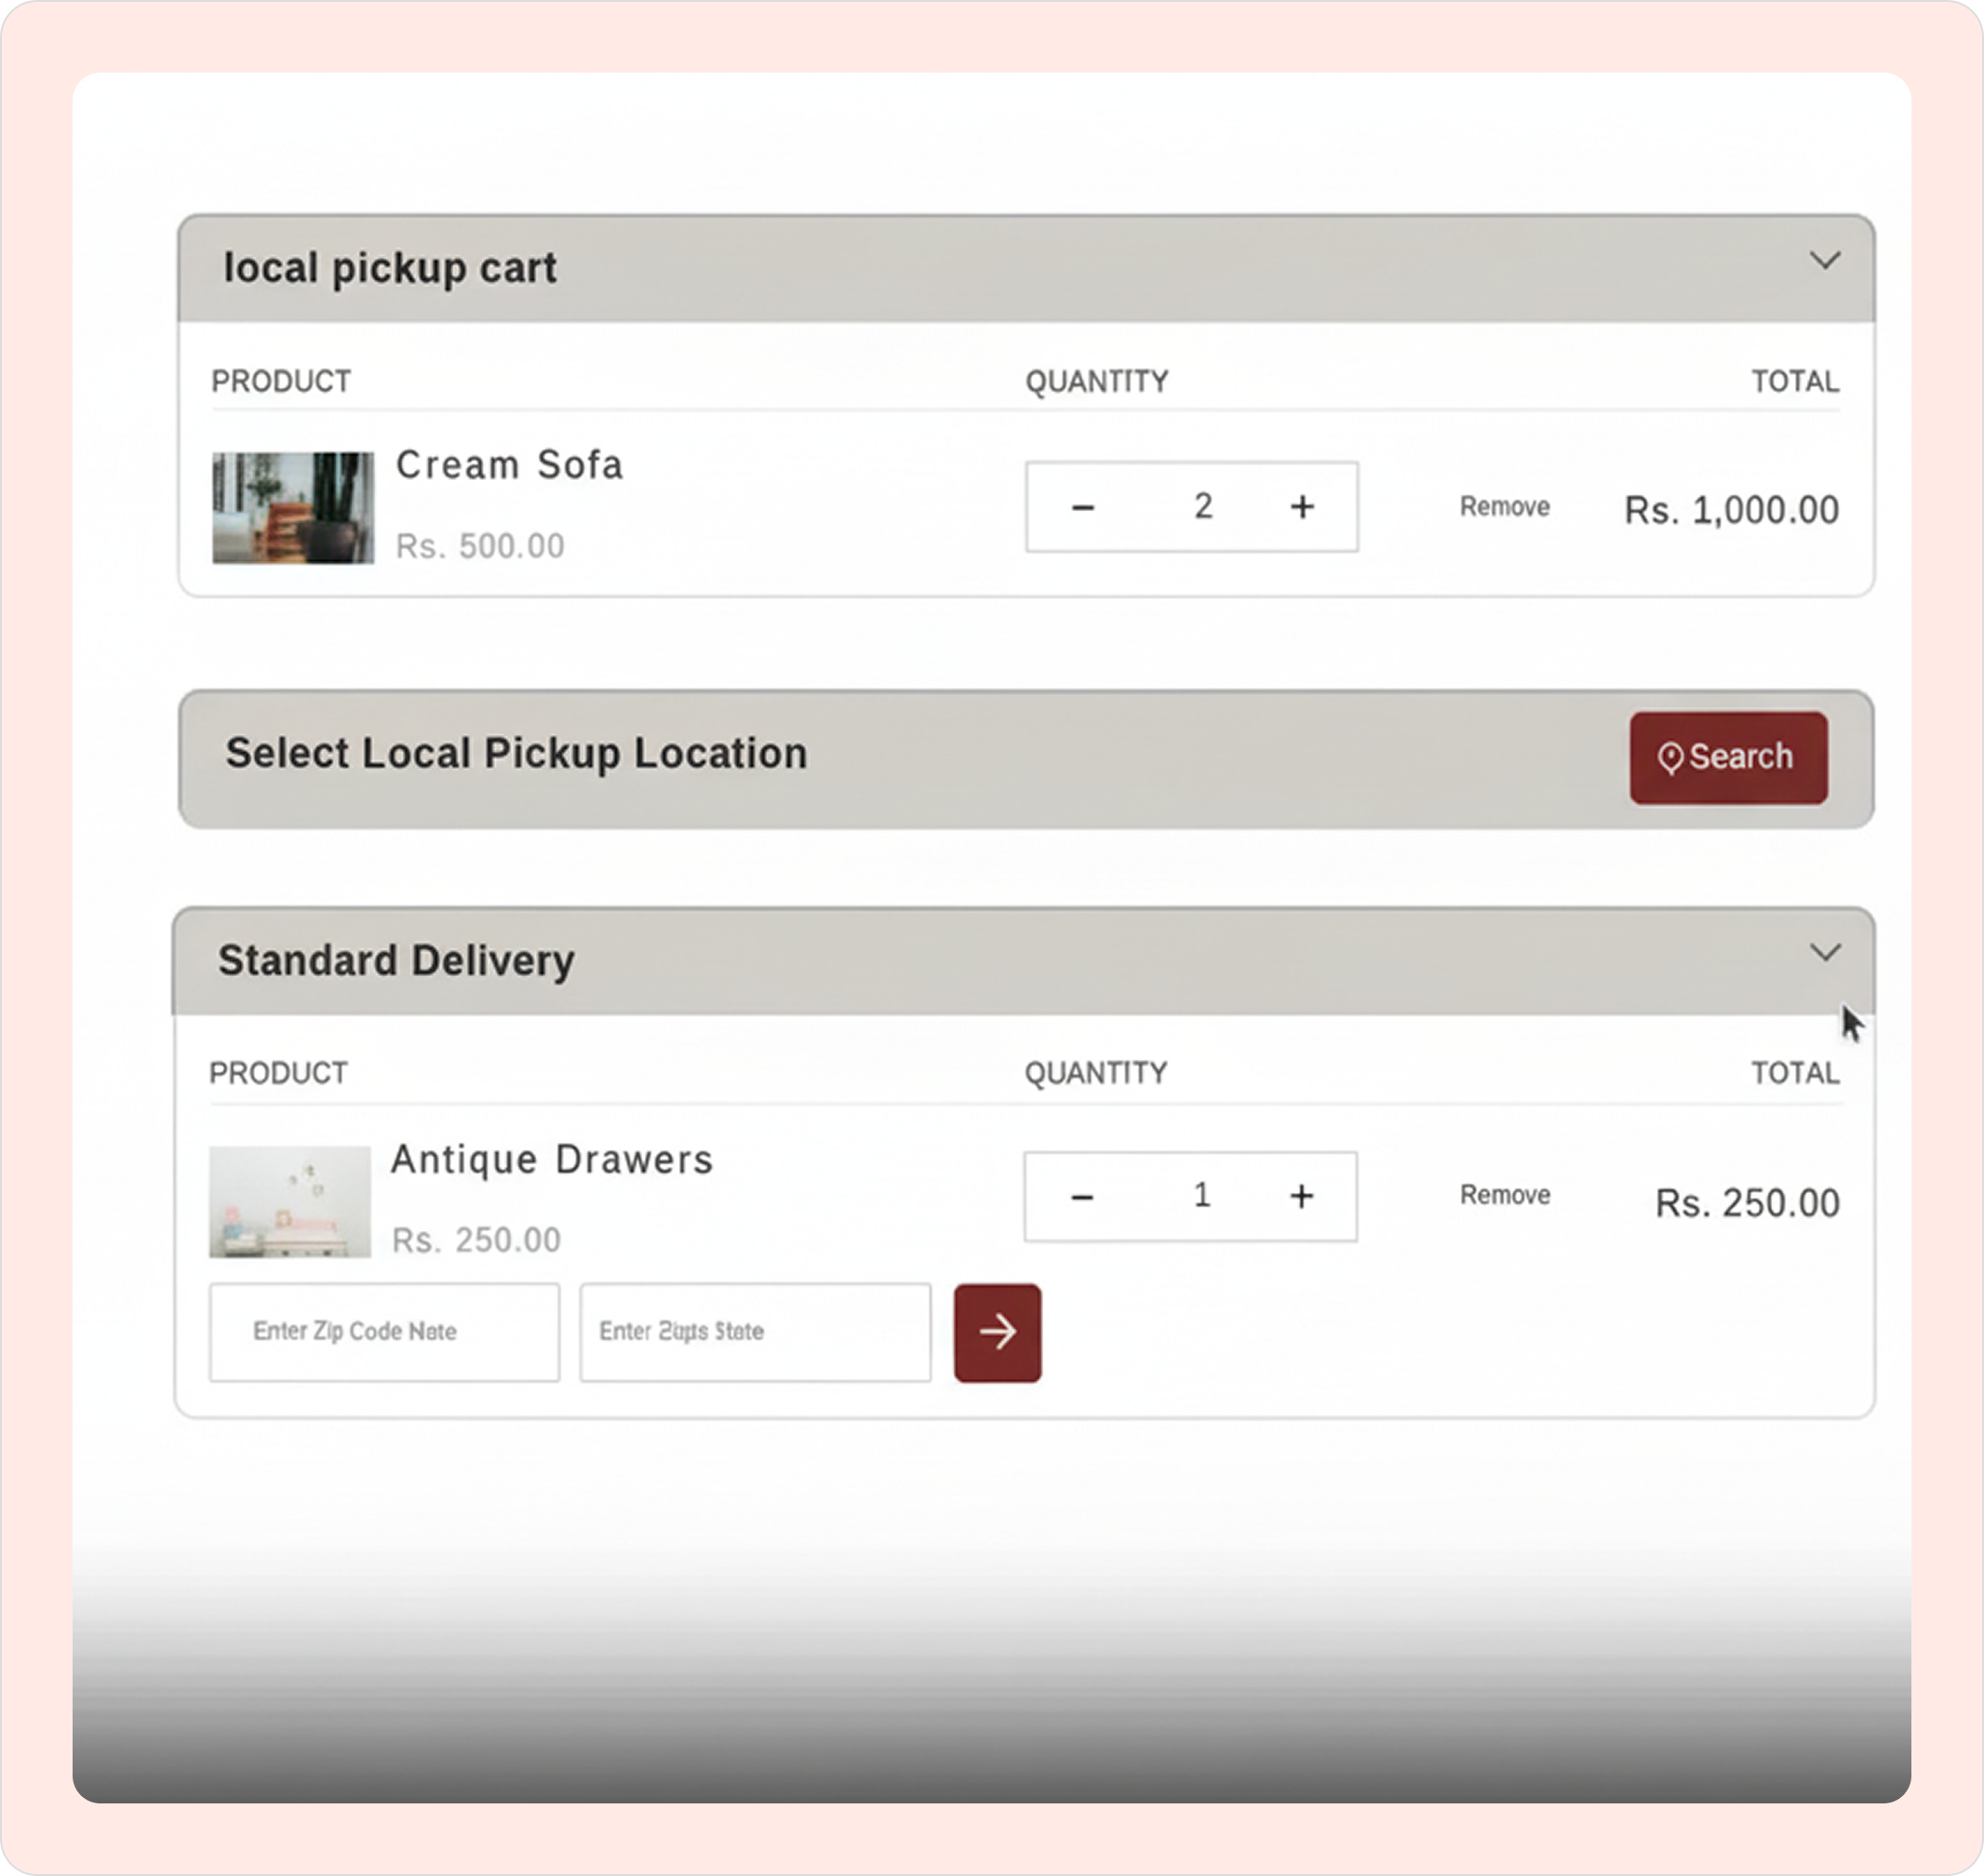Open the Cream Sofa product thumbnail

(293, 508)
